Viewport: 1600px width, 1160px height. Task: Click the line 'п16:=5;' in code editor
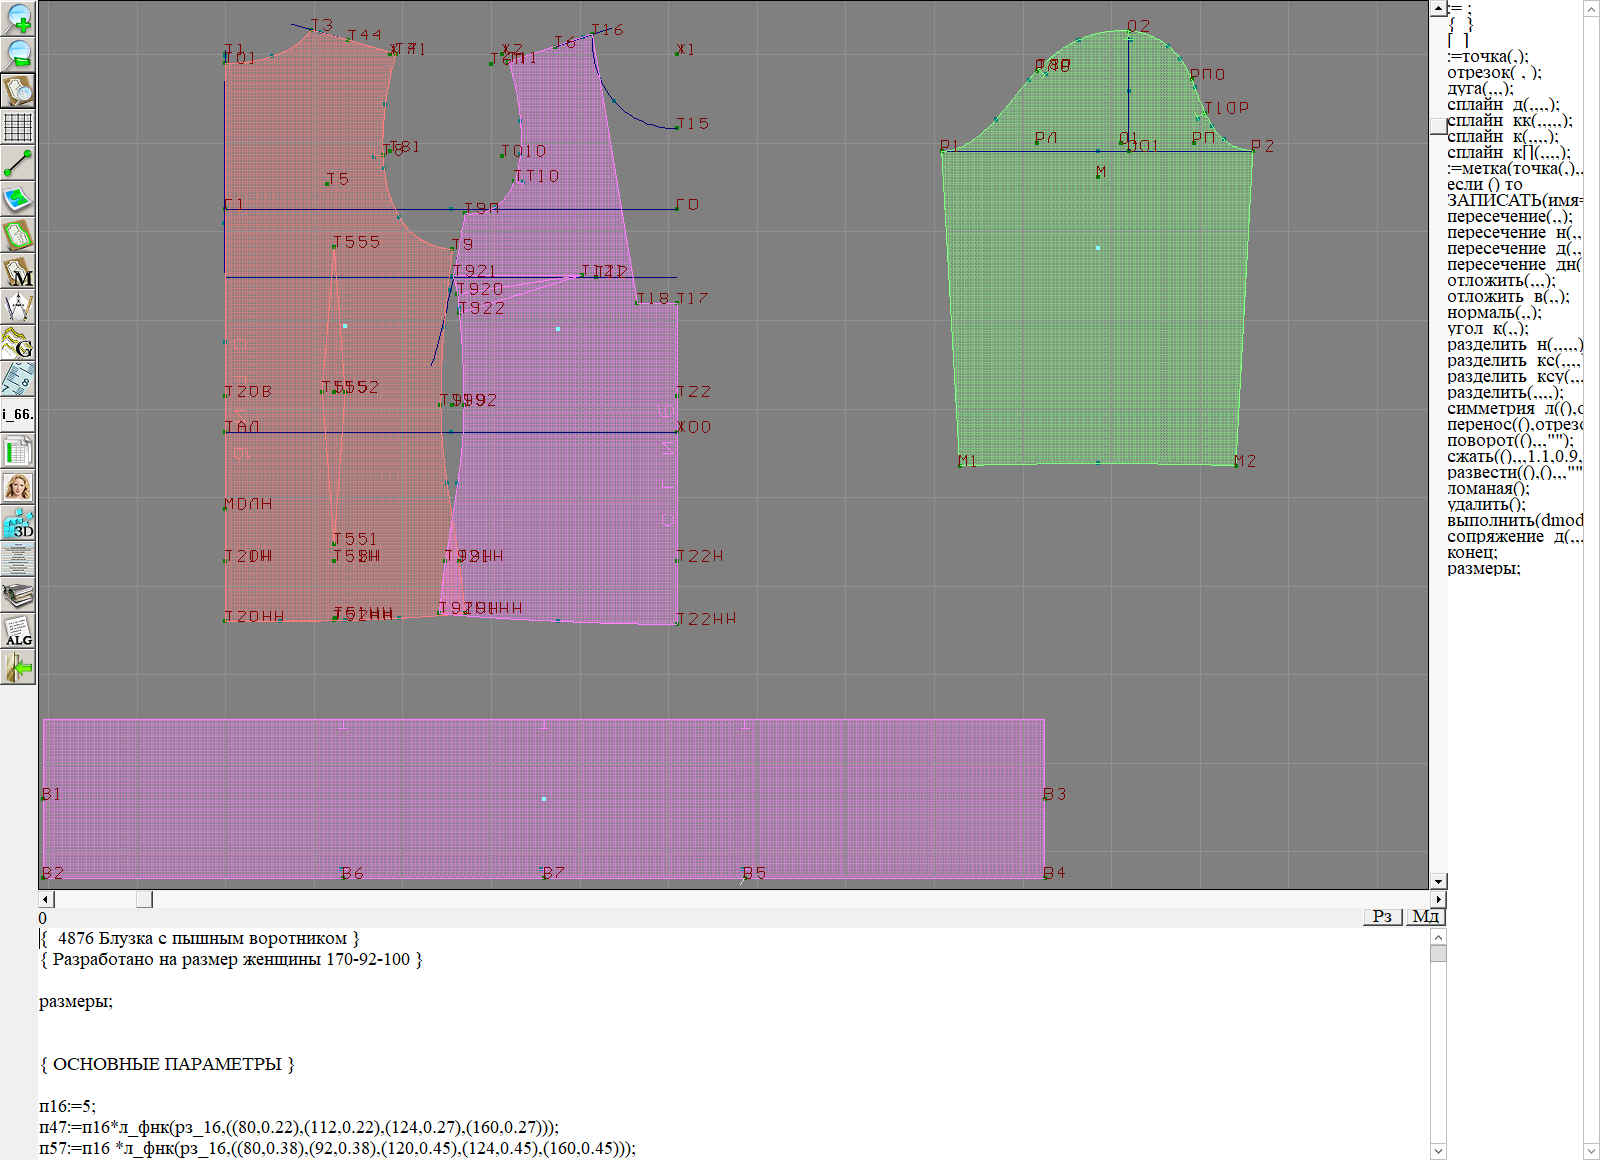click(67, 1106)
